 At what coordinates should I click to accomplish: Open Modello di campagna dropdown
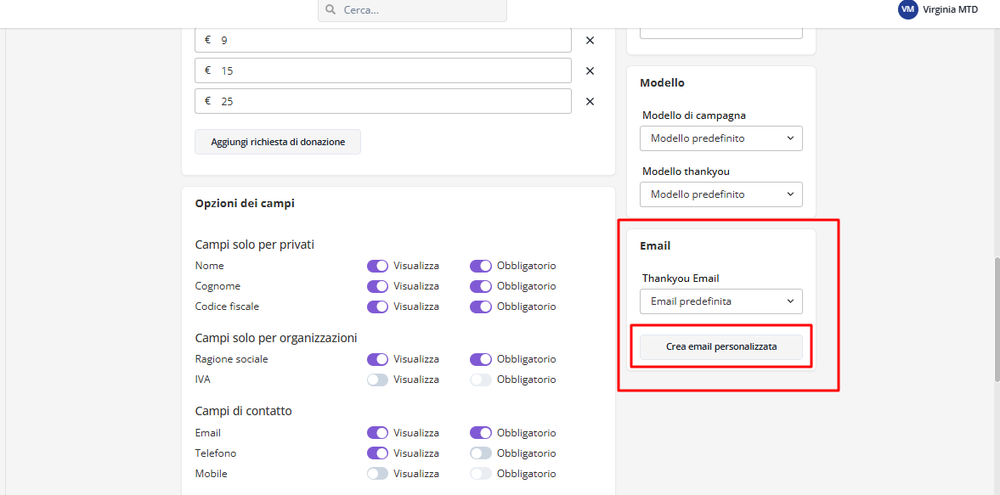pyautogui.click(x=721, y=138)
